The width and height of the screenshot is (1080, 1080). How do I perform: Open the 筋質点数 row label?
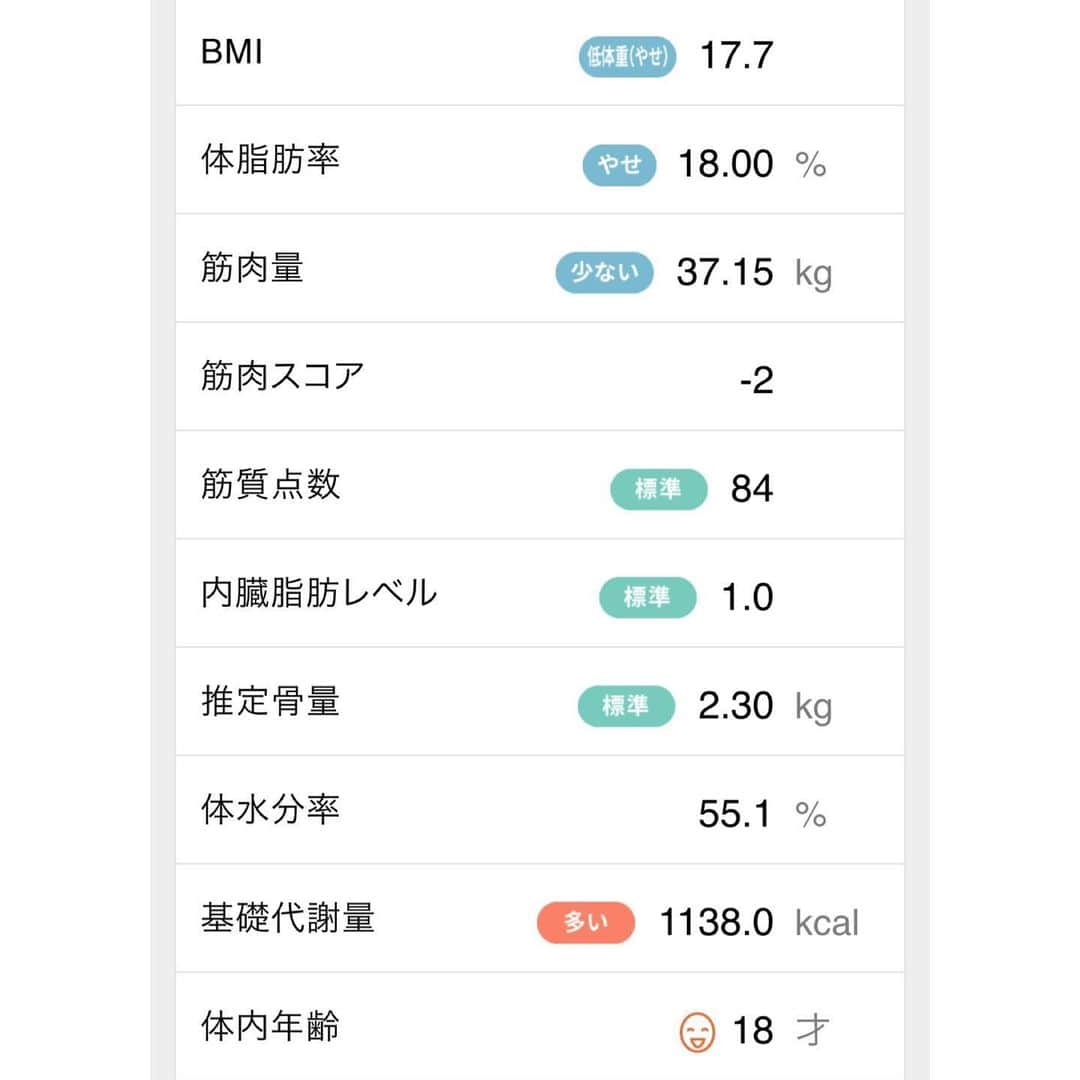270,484
